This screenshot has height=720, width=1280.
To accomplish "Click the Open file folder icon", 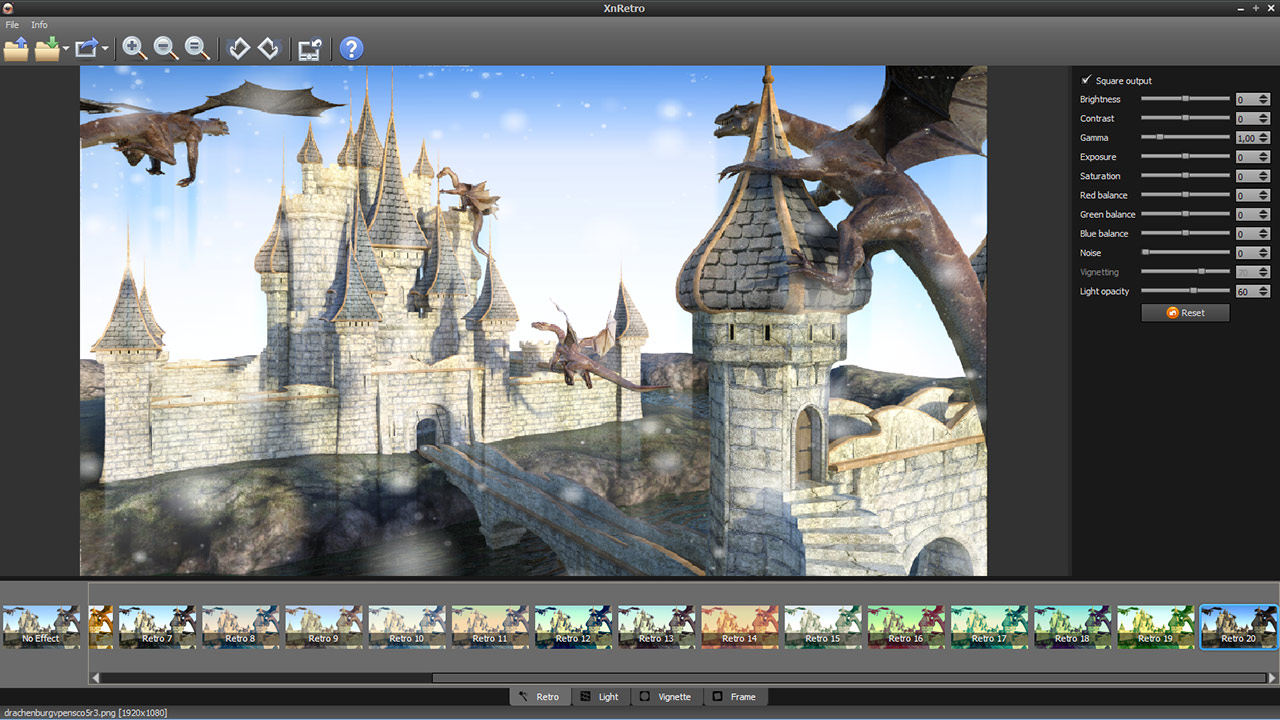I will click(x=16, y=48).
